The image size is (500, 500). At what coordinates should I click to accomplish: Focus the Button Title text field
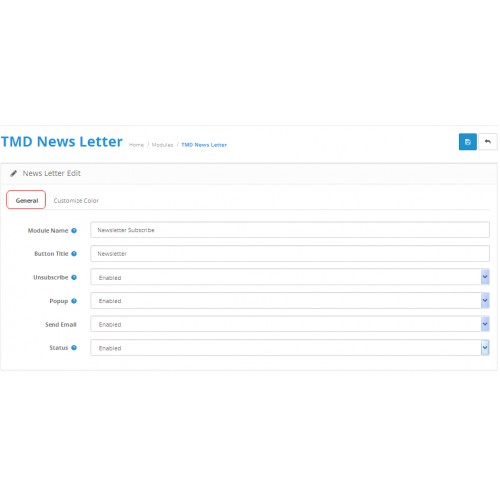[290, 254]
